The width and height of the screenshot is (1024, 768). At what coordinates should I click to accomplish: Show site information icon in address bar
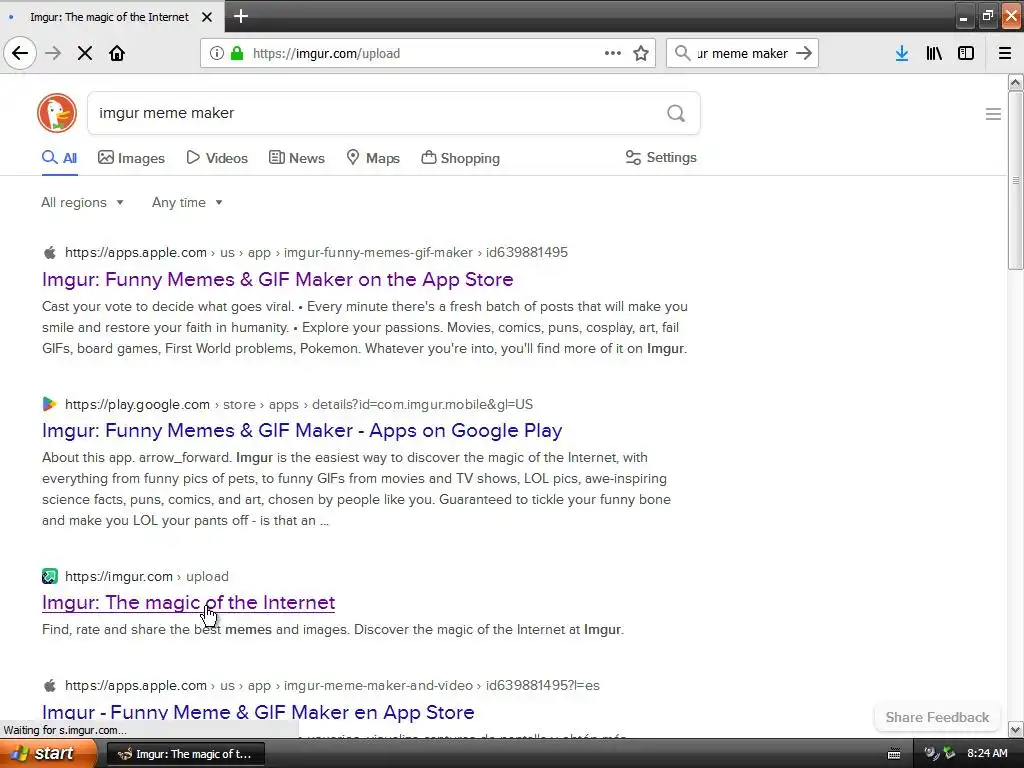(217, 53)
